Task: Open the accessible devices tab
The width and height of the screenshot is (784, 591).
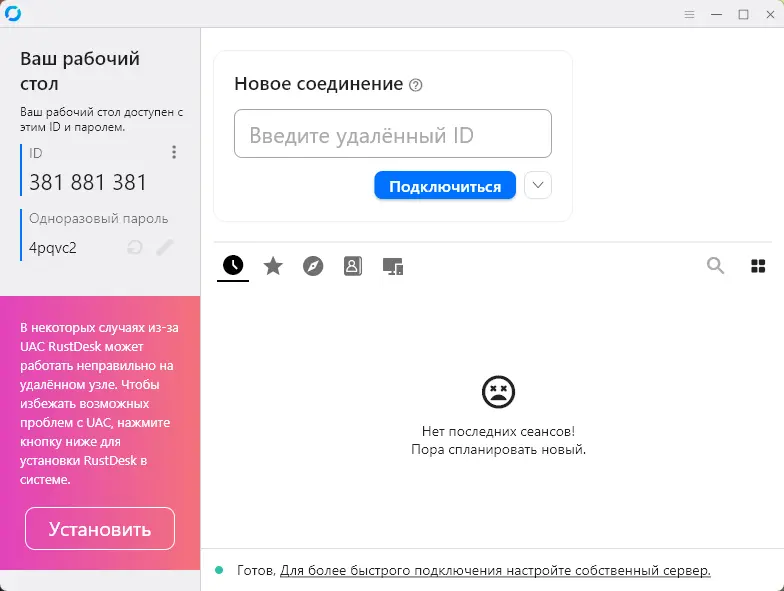Action: (x=393, y=266)
